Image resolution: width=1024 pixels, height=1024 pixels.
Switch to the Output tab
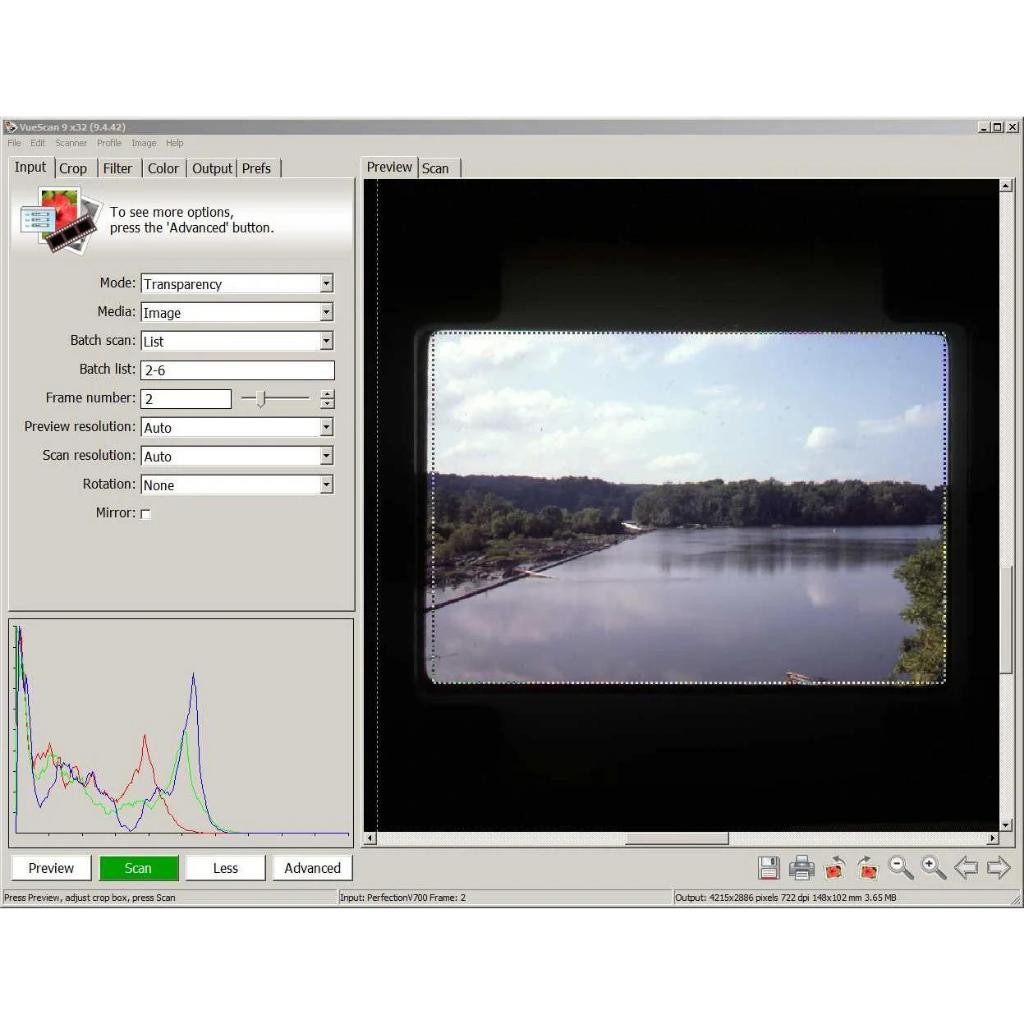click(x=212, y=168)
